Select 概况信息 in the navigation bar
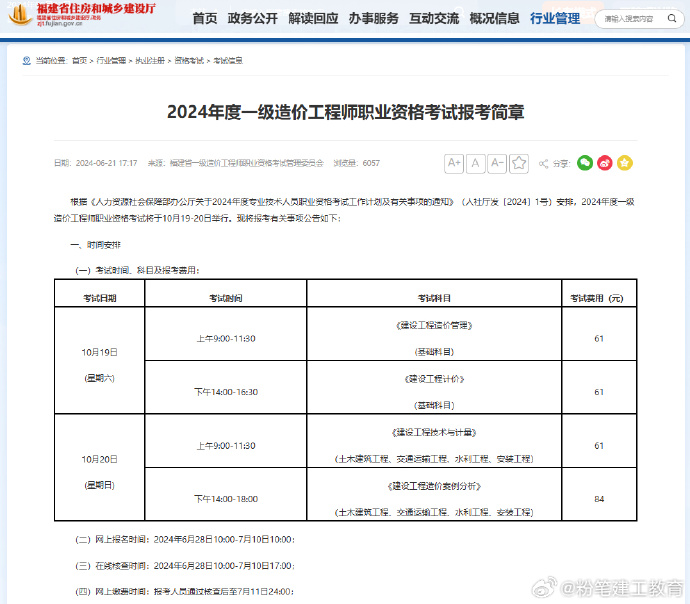The height and width of the screenshot is (604, 690). pyautogui.click(x=494, y=19)
